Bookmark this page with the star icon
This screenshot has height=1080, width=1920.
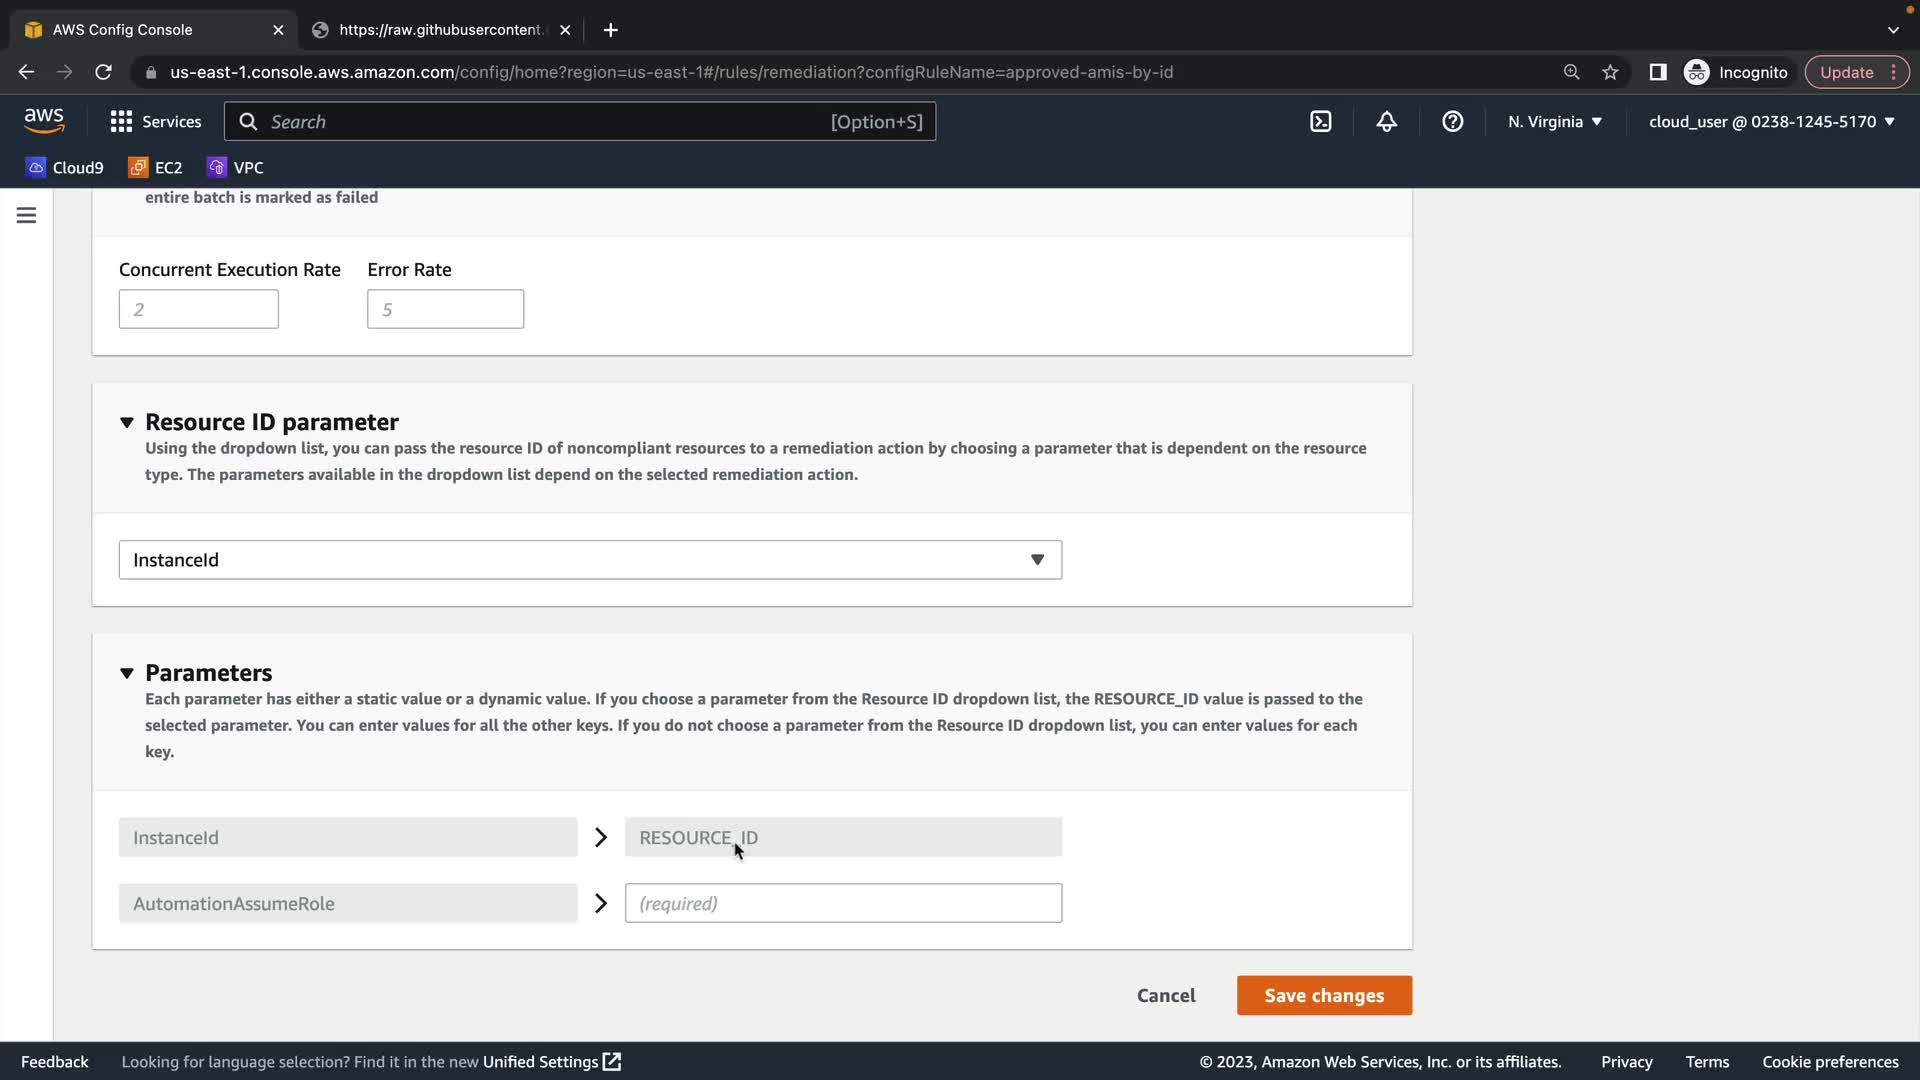coord(1610,72)
